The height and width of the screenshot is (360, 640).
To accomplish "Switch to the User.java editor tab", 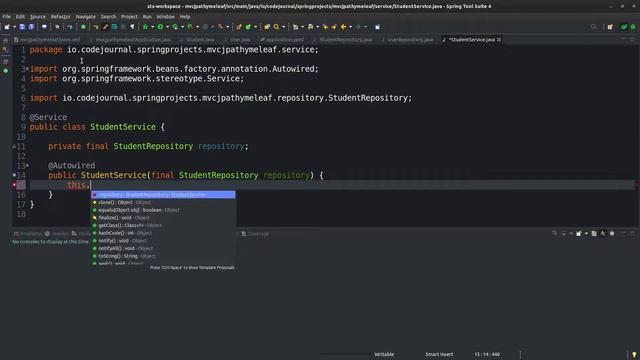I will (x=240, y=40).
